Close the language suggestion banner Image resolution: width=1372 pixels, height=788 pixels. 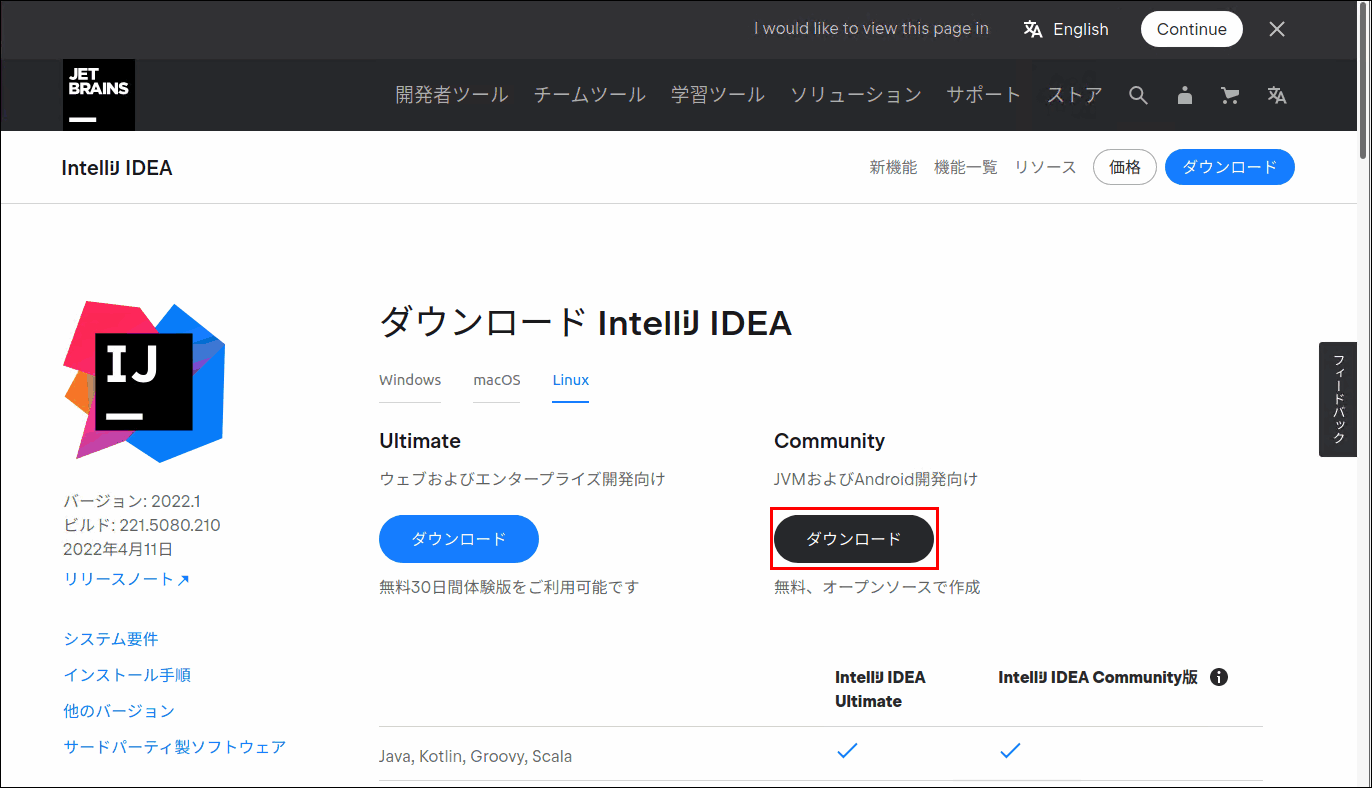(x=1277, y=29)
